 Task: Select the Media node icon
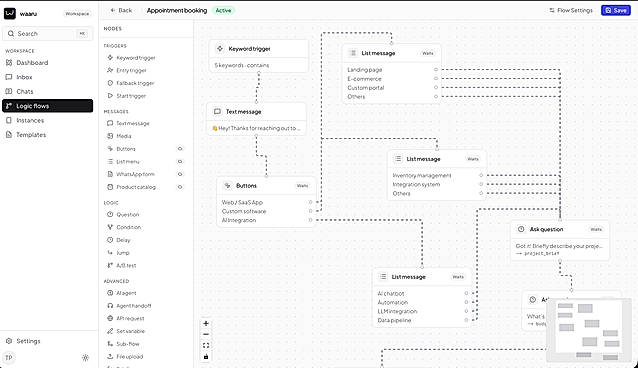pos(110,136)
